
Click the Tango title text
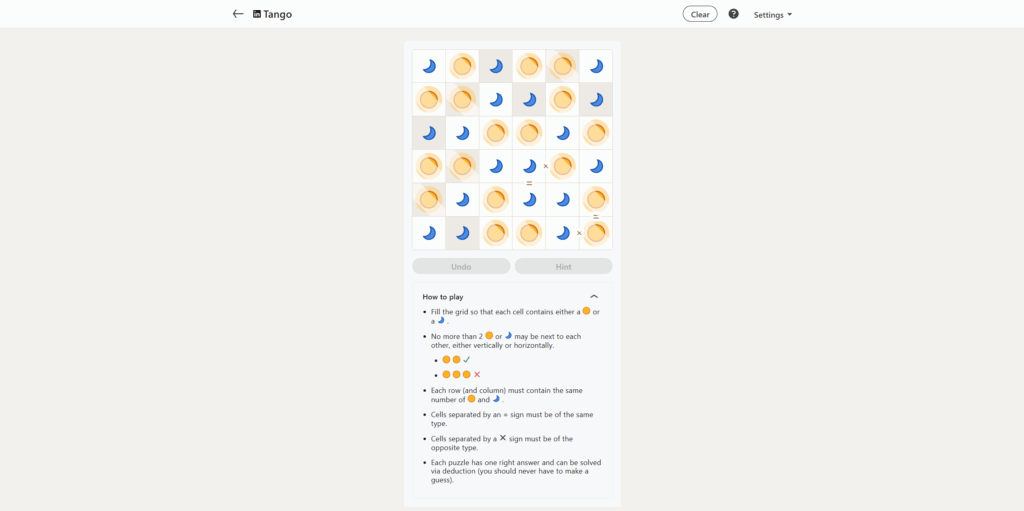tap(278, 14)
